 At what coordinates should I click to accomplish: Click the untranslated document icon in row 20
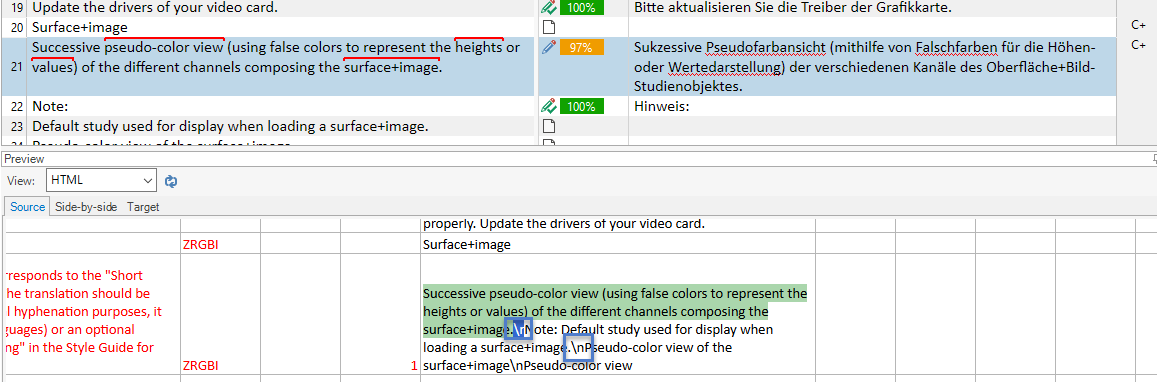tap(548, 27)
